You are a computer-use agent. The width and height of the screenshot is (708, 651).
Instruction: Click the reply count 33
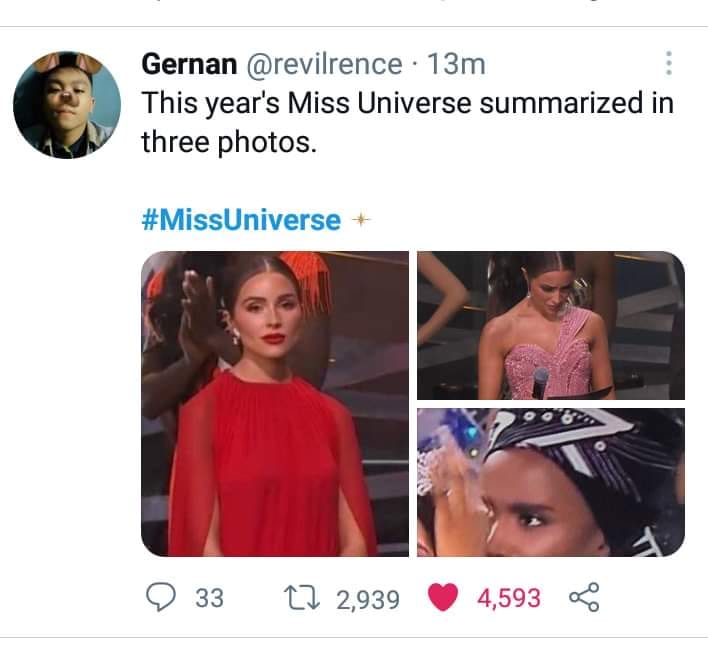209,599
